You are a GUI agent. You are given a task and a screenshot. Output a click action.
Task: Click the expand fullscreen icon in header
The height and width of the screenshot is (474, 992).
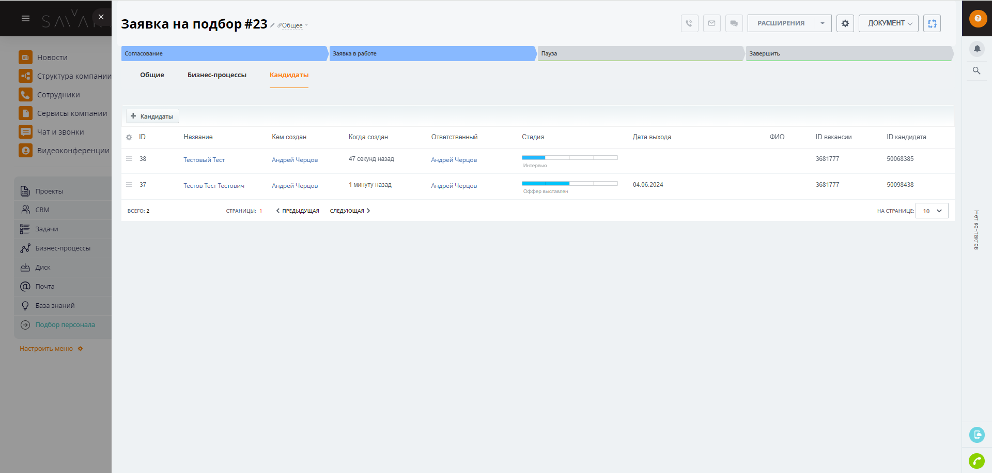(932, 23)
